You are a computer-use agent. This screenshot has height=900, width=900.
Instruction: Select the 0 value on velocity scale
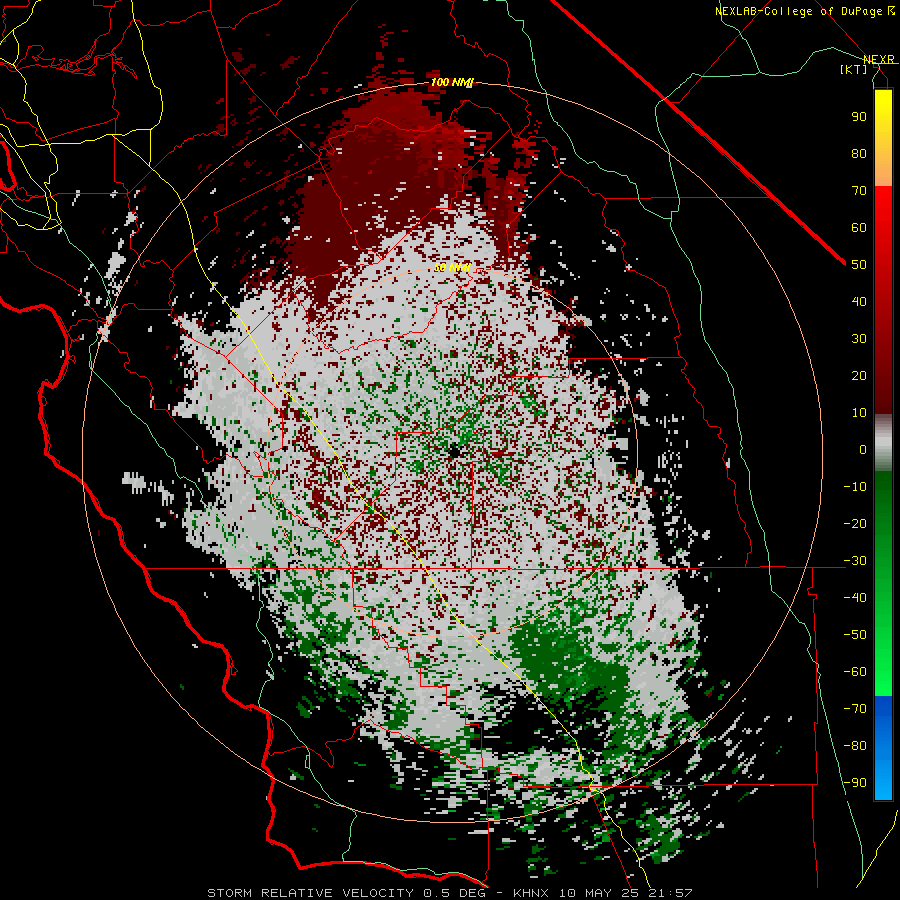[863, 449]
